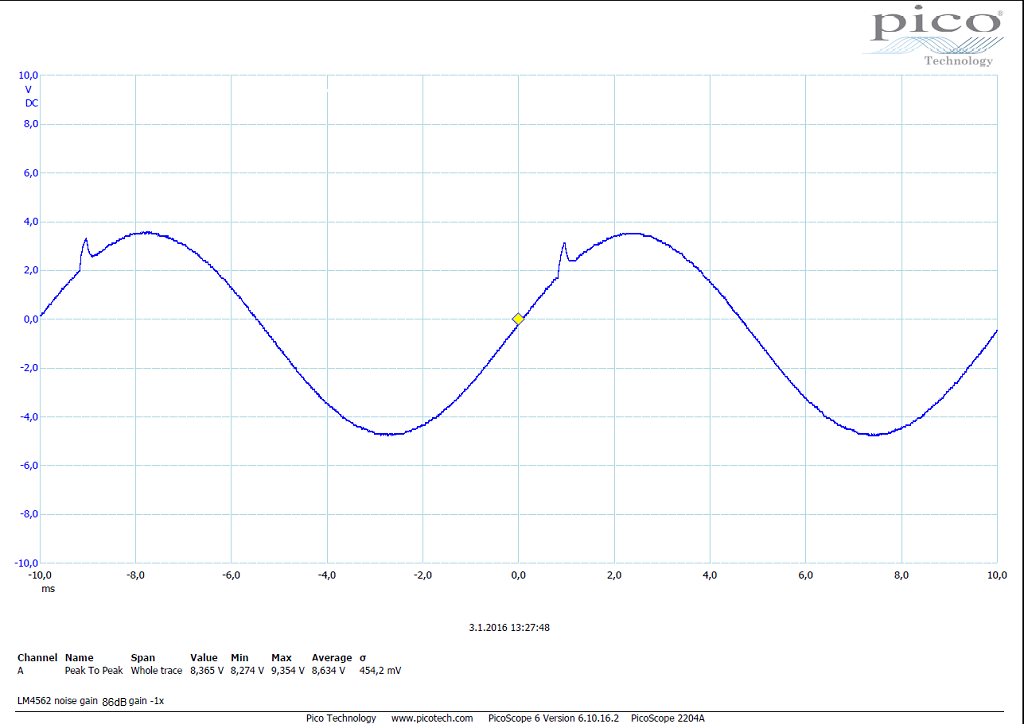Click the "DC" coupling label
This screenshot has height=724, width=1024.
click(x=31, y=103)
